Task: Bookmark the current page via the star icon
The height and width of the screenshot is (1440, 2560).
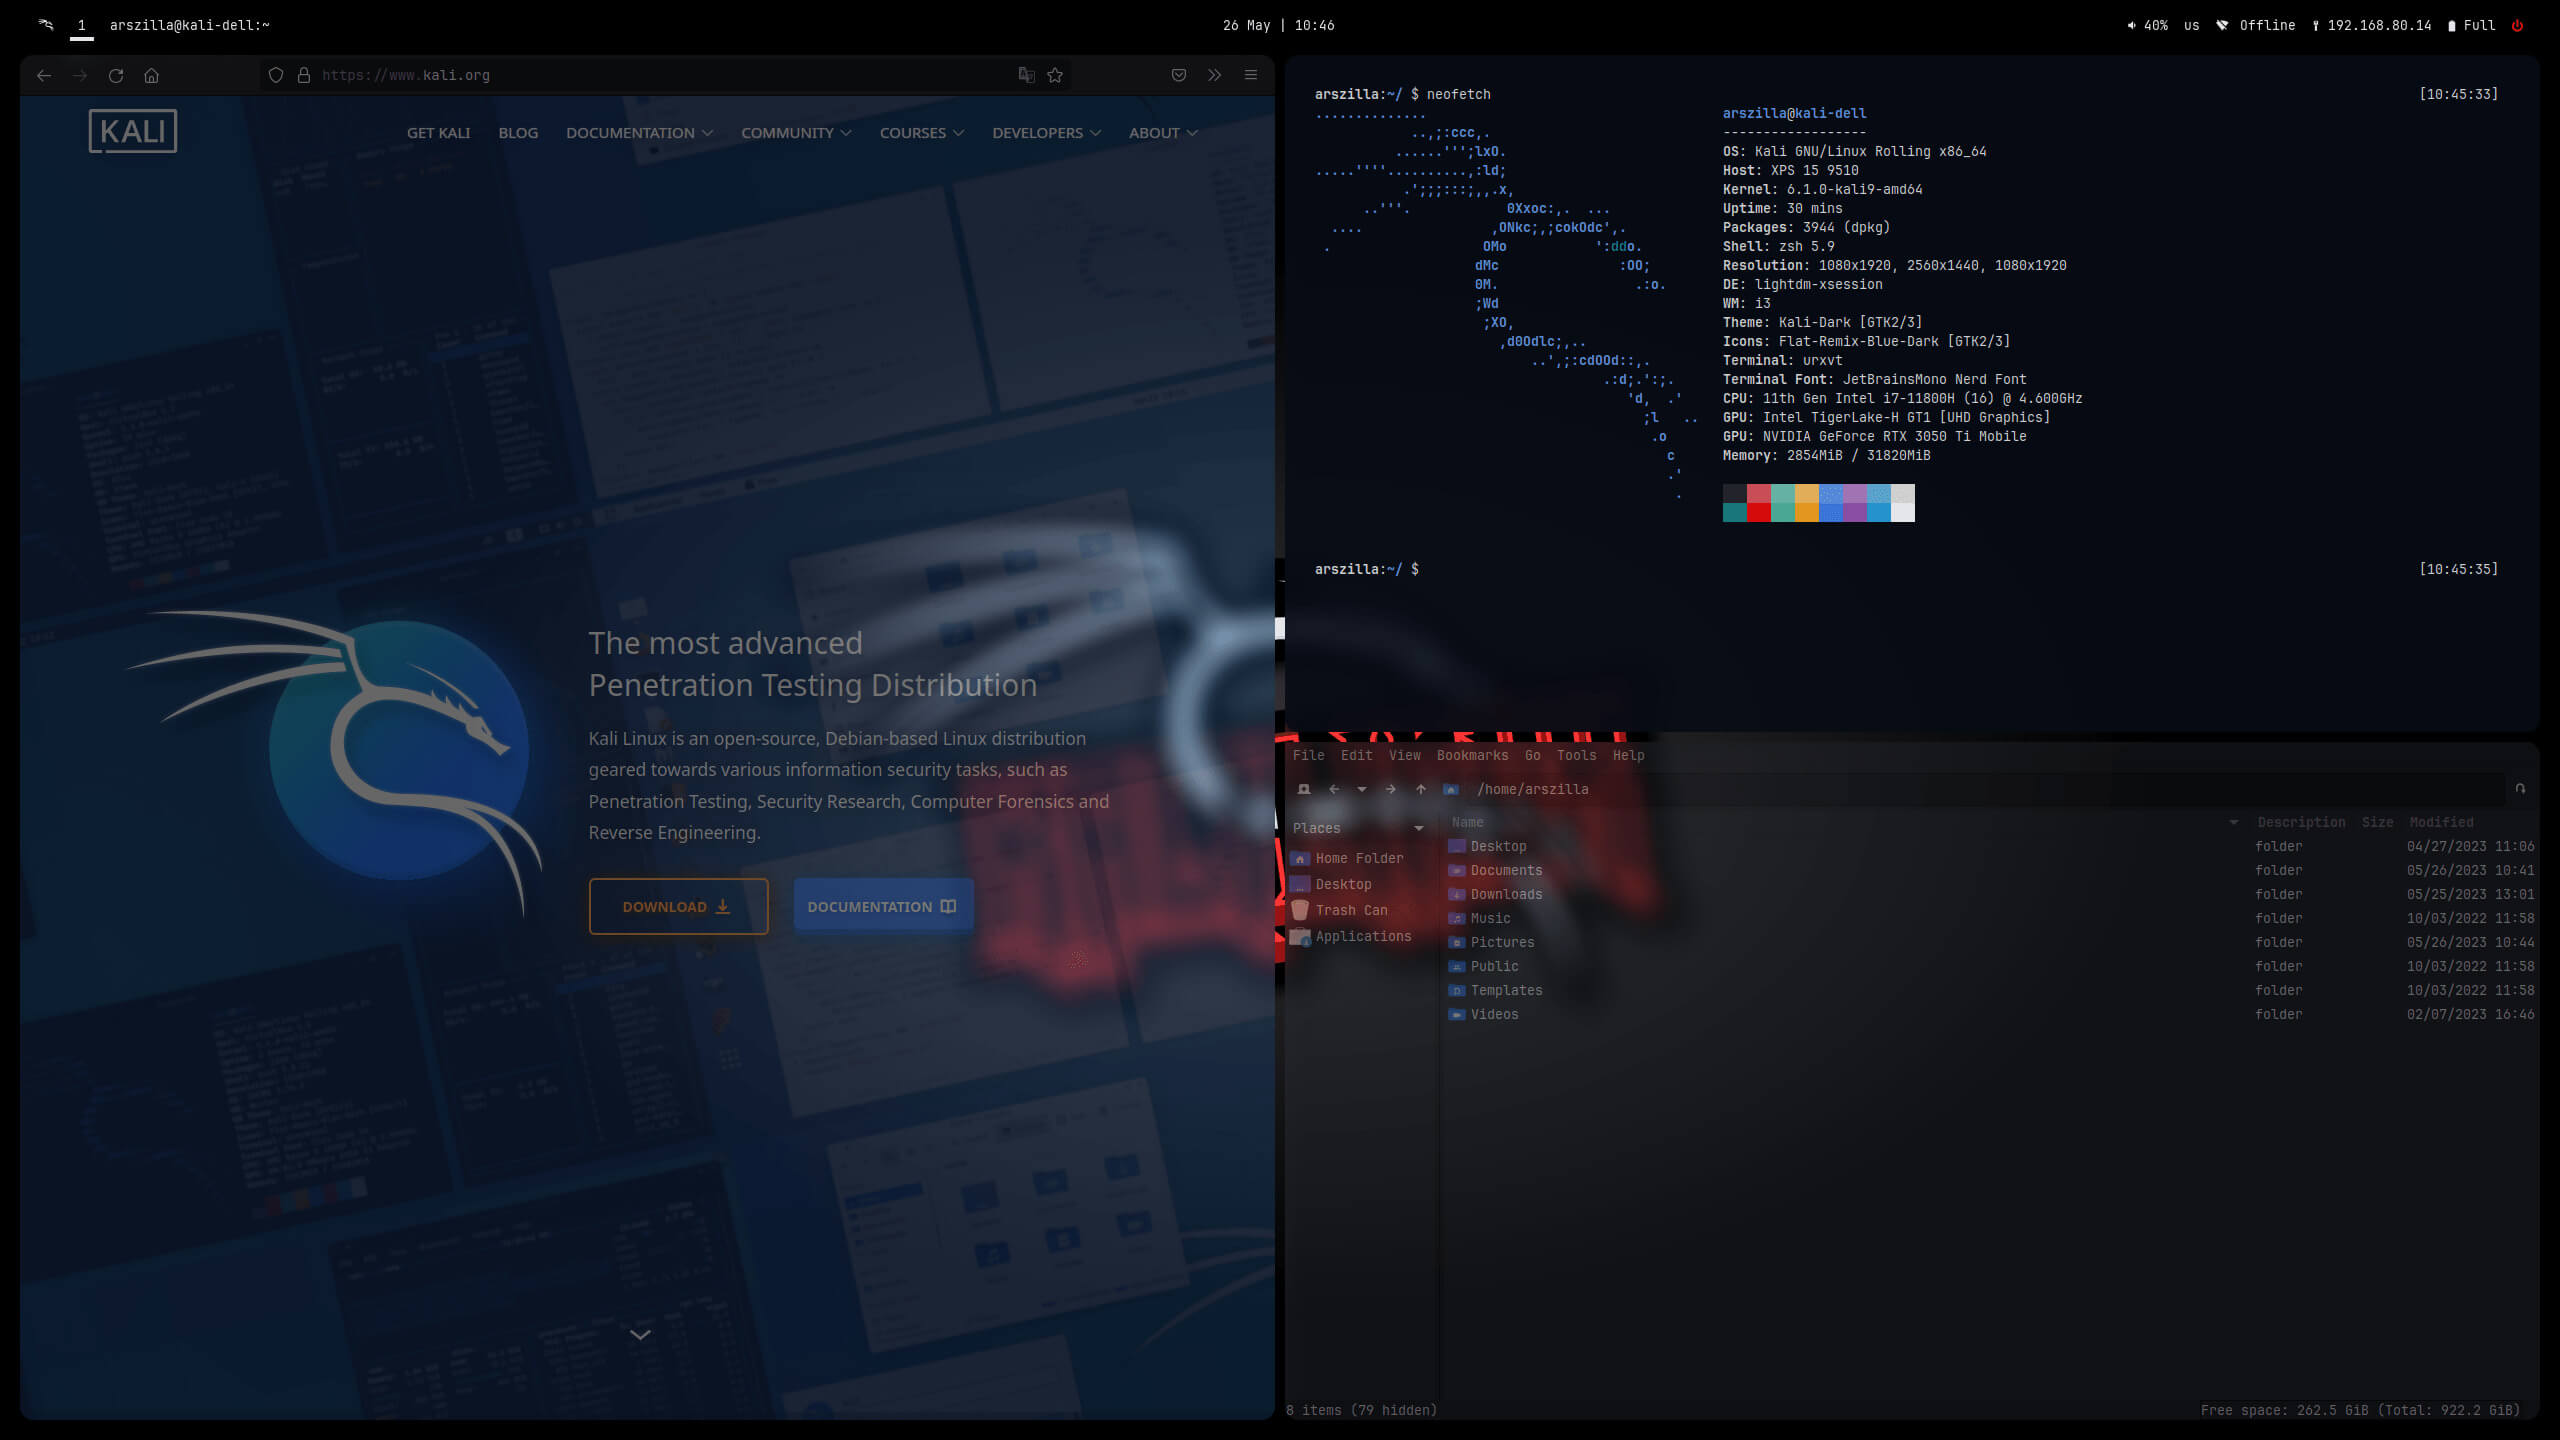Action: click(x=1055, y=75)
